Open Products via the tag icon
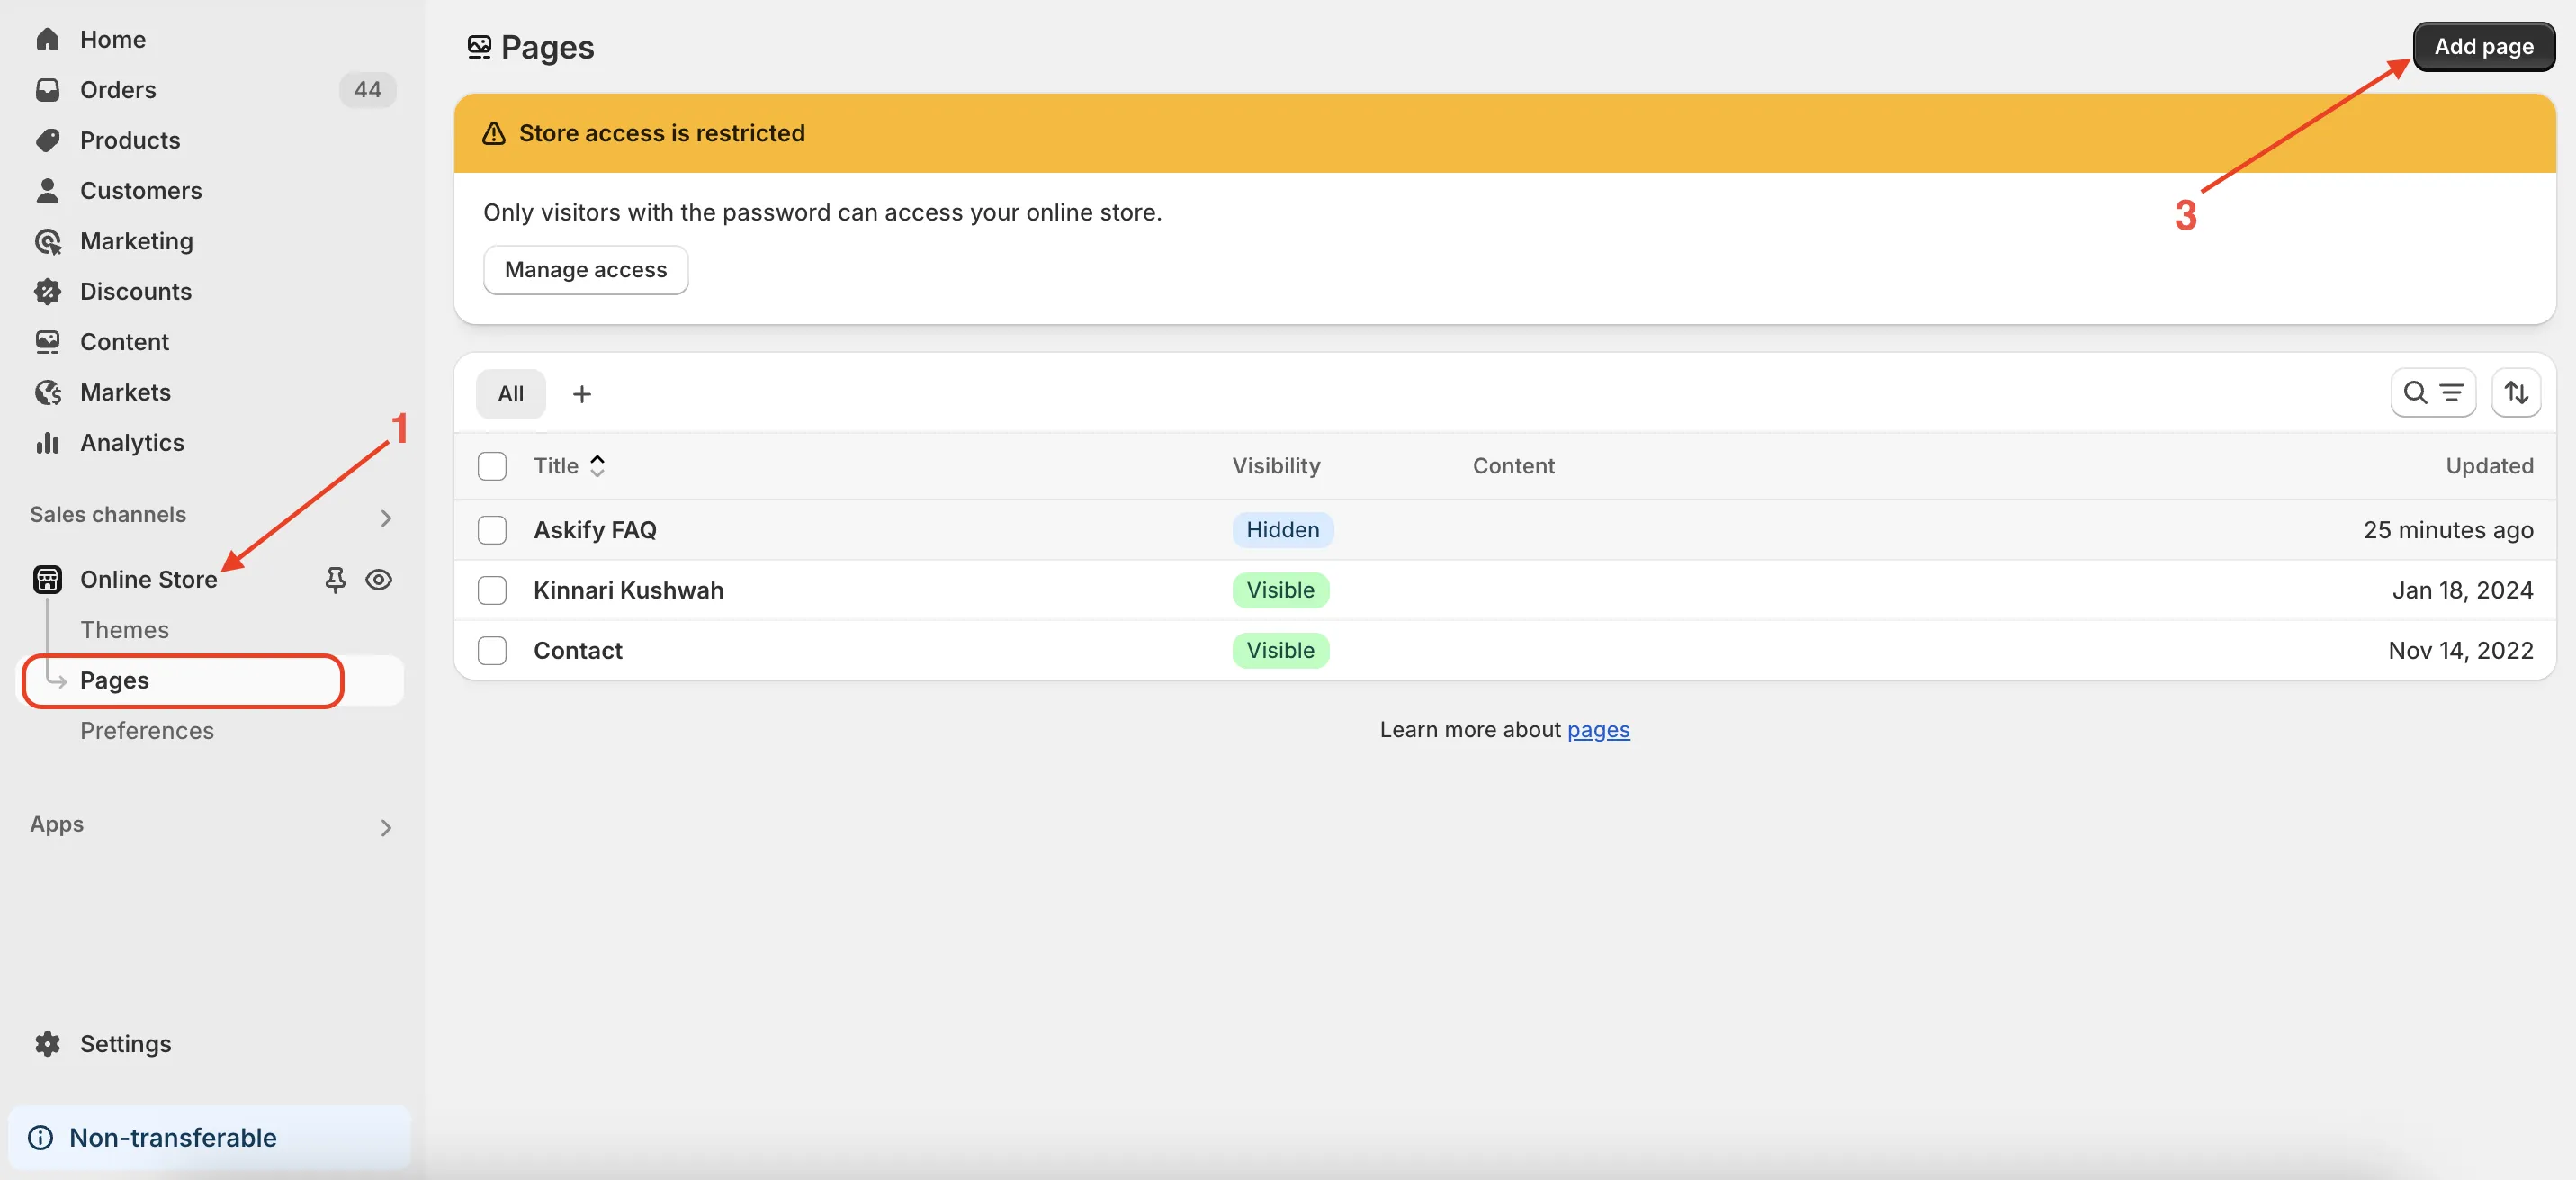 47,140
